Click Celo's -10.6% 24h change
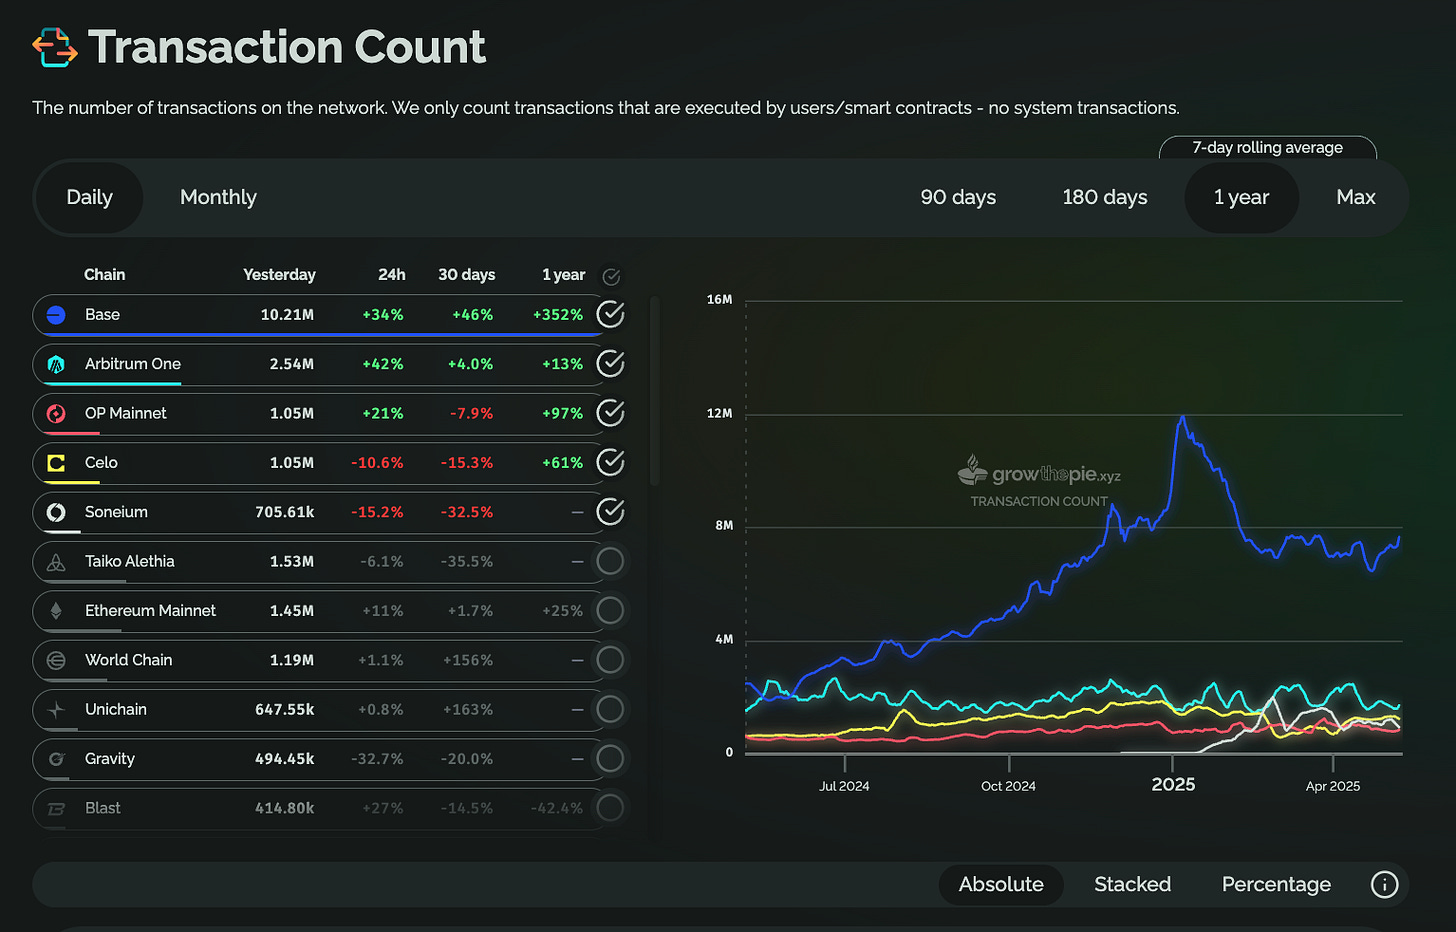This screenshot has height=932, width=1456. coord(377,463)
